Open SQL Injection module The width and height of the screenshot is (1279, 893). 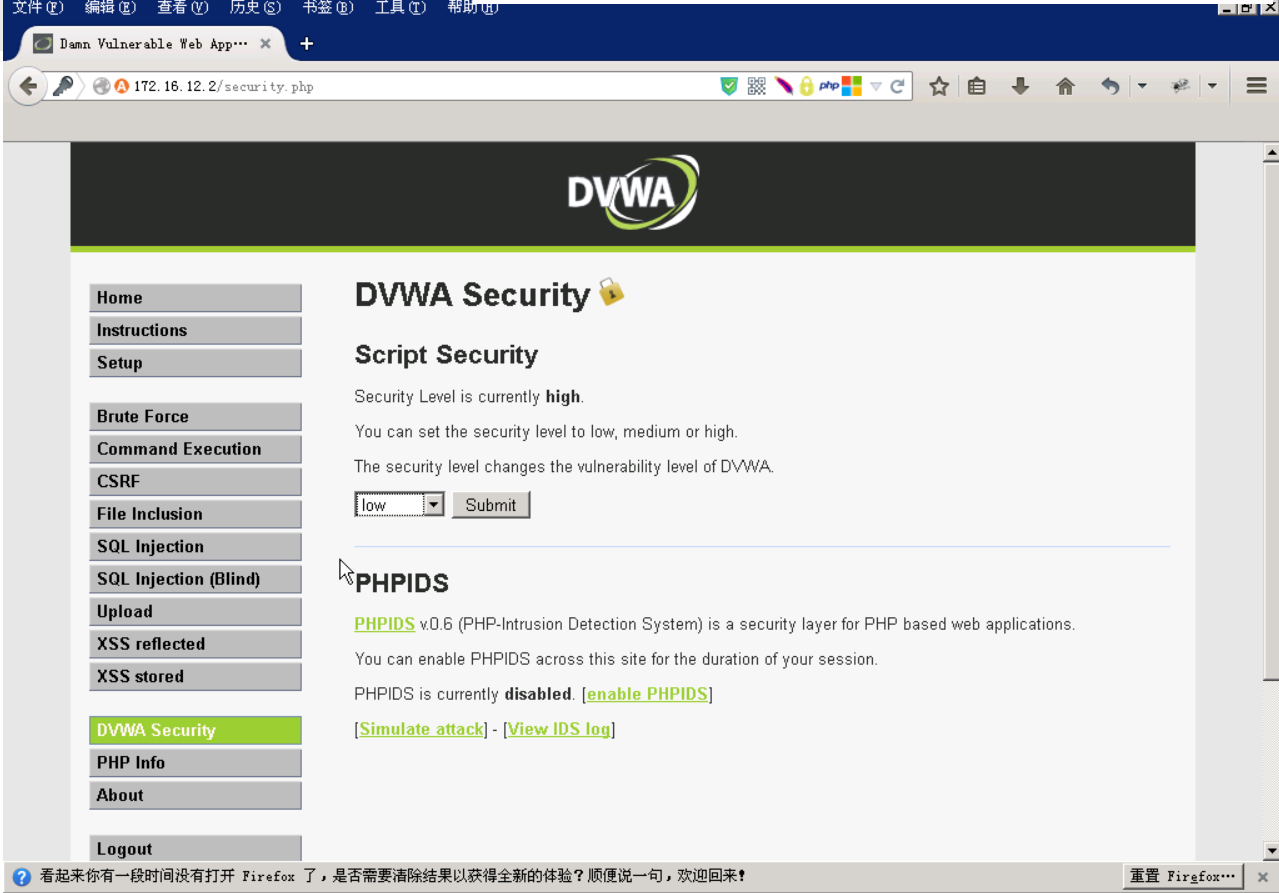tap(195, 547)
